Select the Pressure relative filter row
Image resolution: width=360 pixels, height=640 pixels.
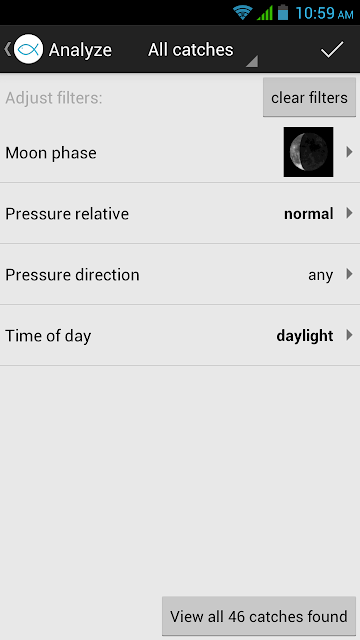tap(180, 213)
